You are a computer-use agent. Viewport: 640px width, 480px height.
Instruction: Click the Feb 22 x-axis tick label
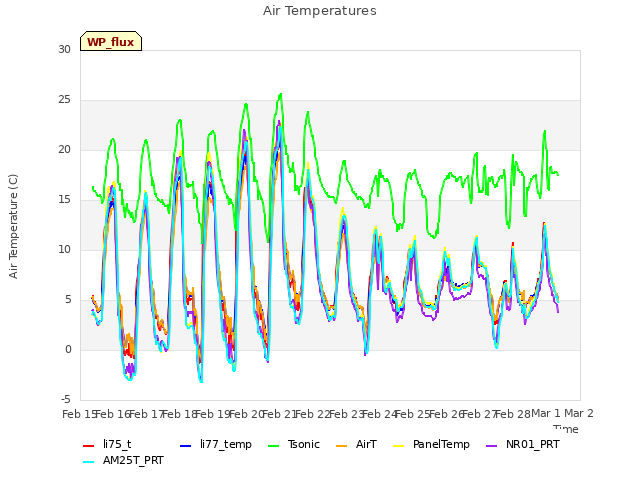[x=312, y=414]
